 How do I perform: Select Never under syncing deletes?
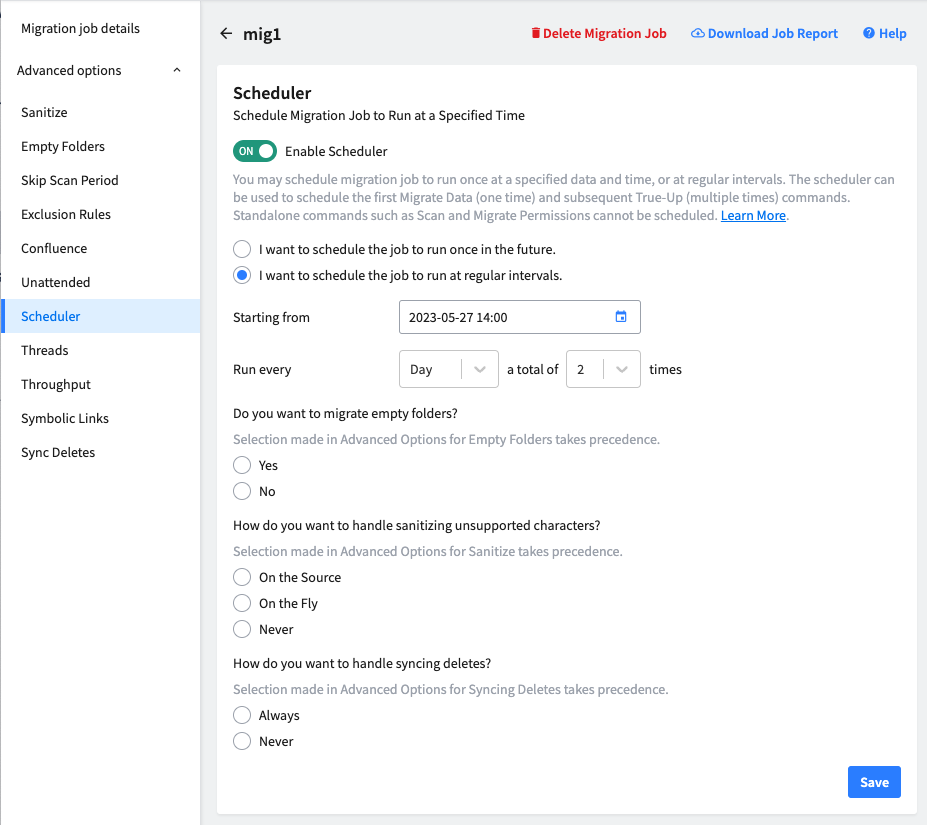coord(241,741)
